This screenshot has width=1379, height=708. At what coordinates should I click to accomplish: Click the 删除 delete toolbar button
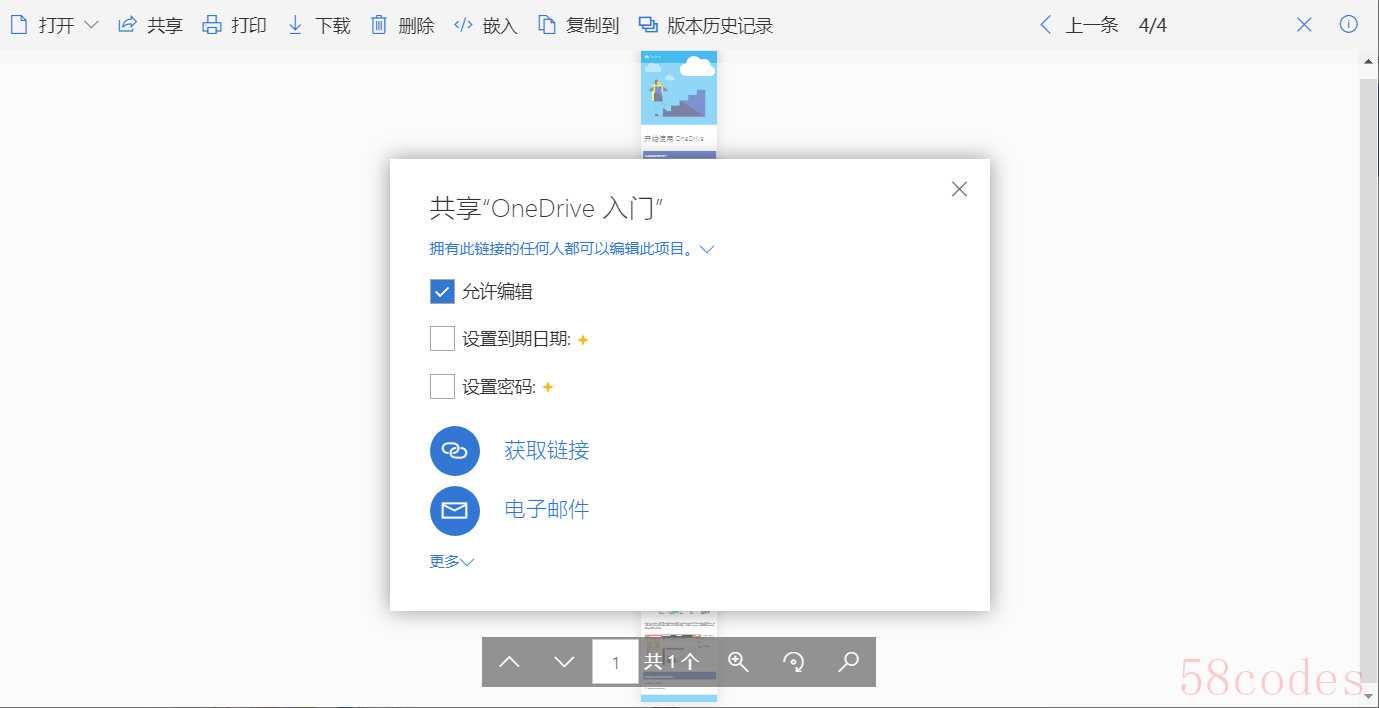pos(402,25)
